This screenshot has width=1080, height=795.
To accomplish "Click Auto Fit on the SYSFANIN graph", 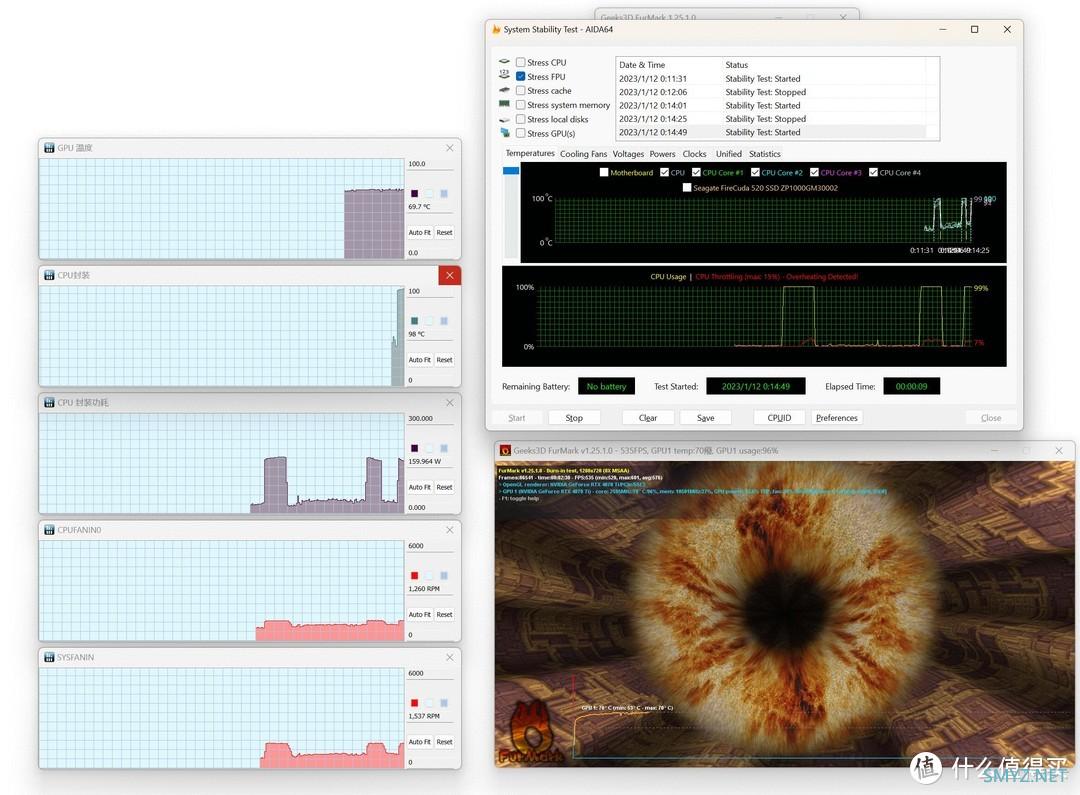I will tap(419, 742).
